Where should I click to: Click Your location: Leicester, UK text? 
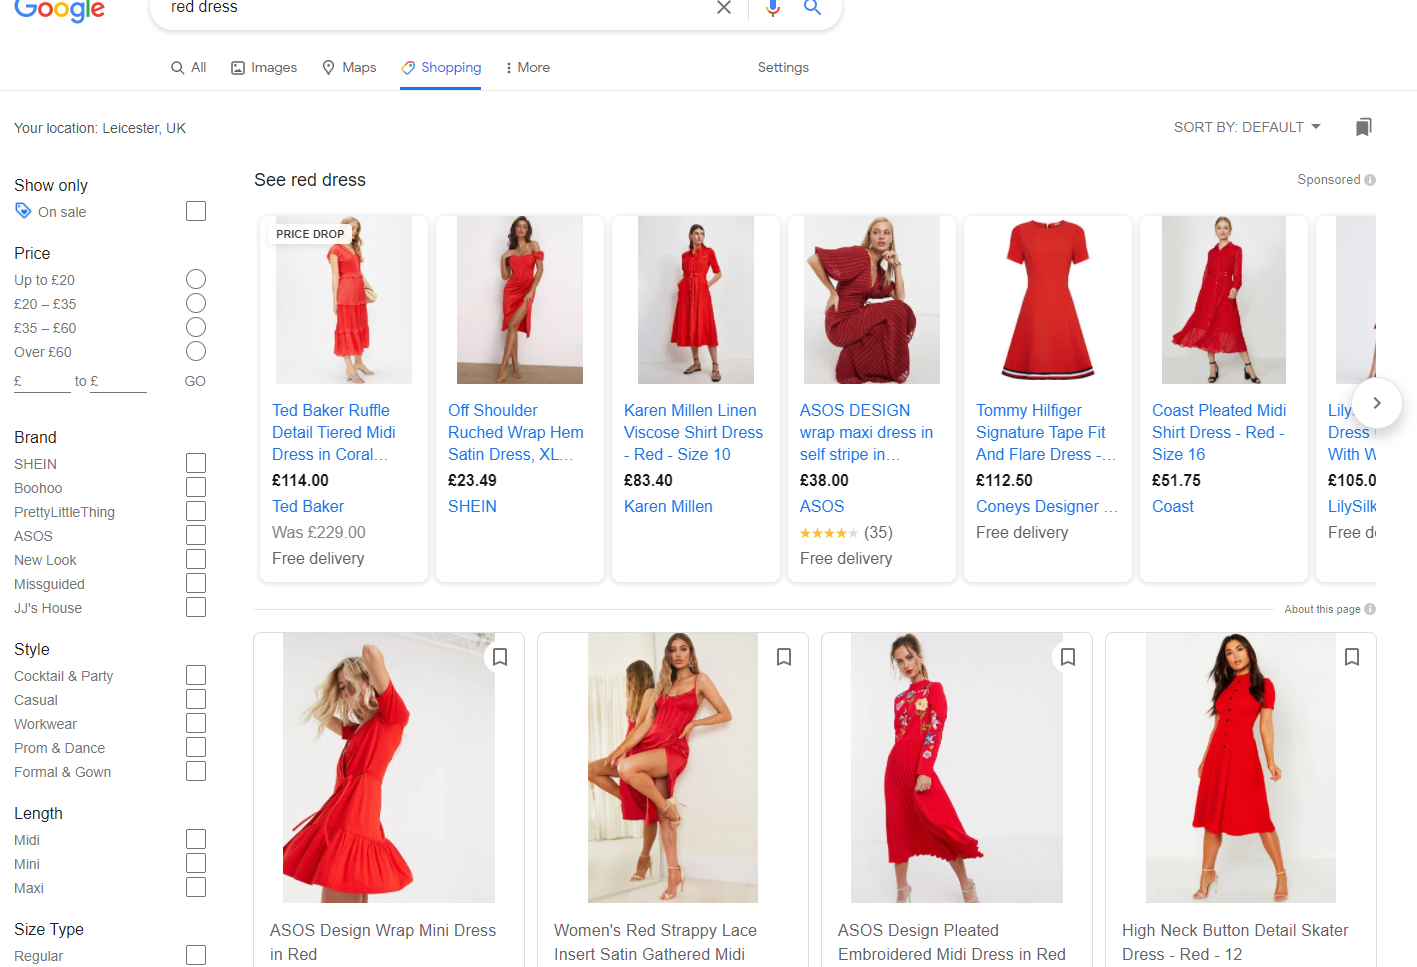[x=100, y=128]
